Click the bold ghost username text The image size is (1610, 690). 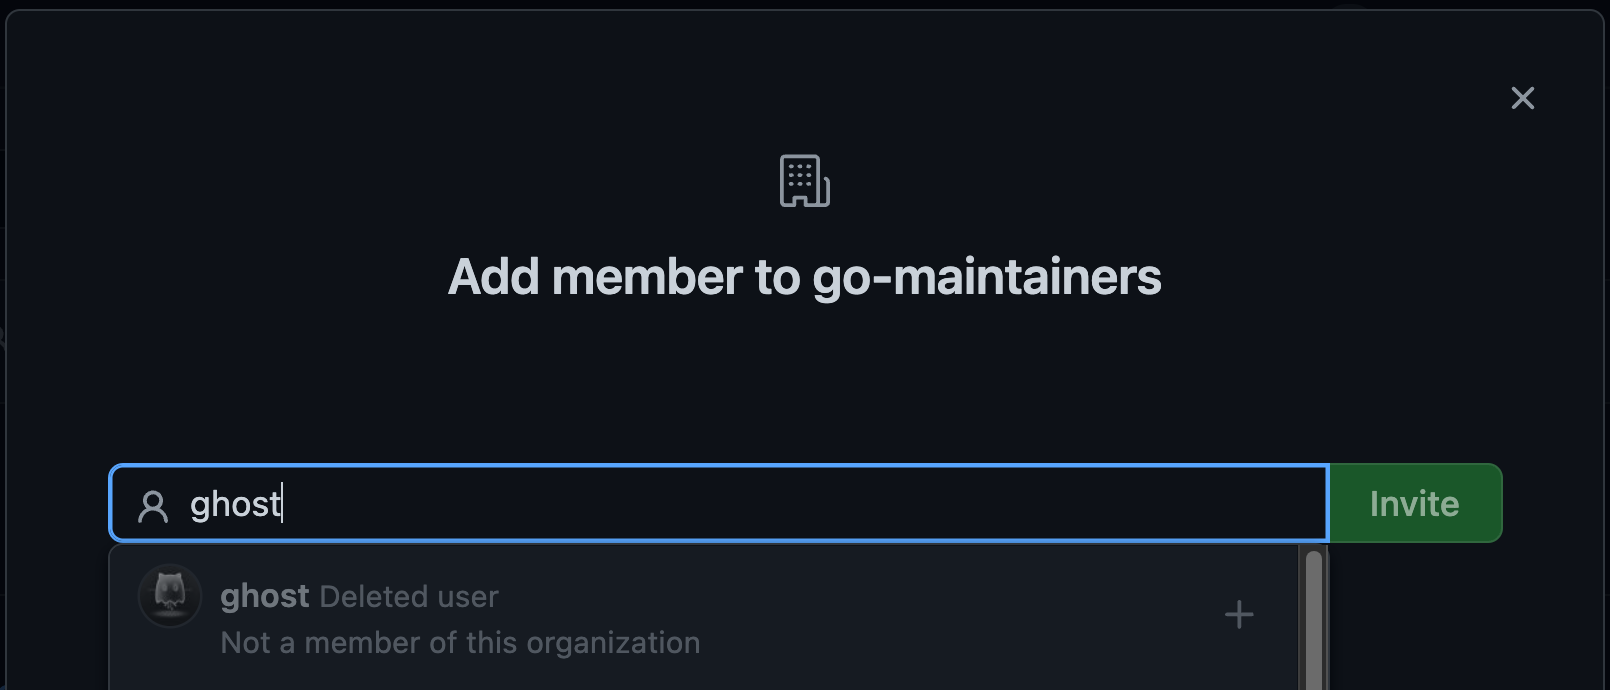tap(264, 596)
